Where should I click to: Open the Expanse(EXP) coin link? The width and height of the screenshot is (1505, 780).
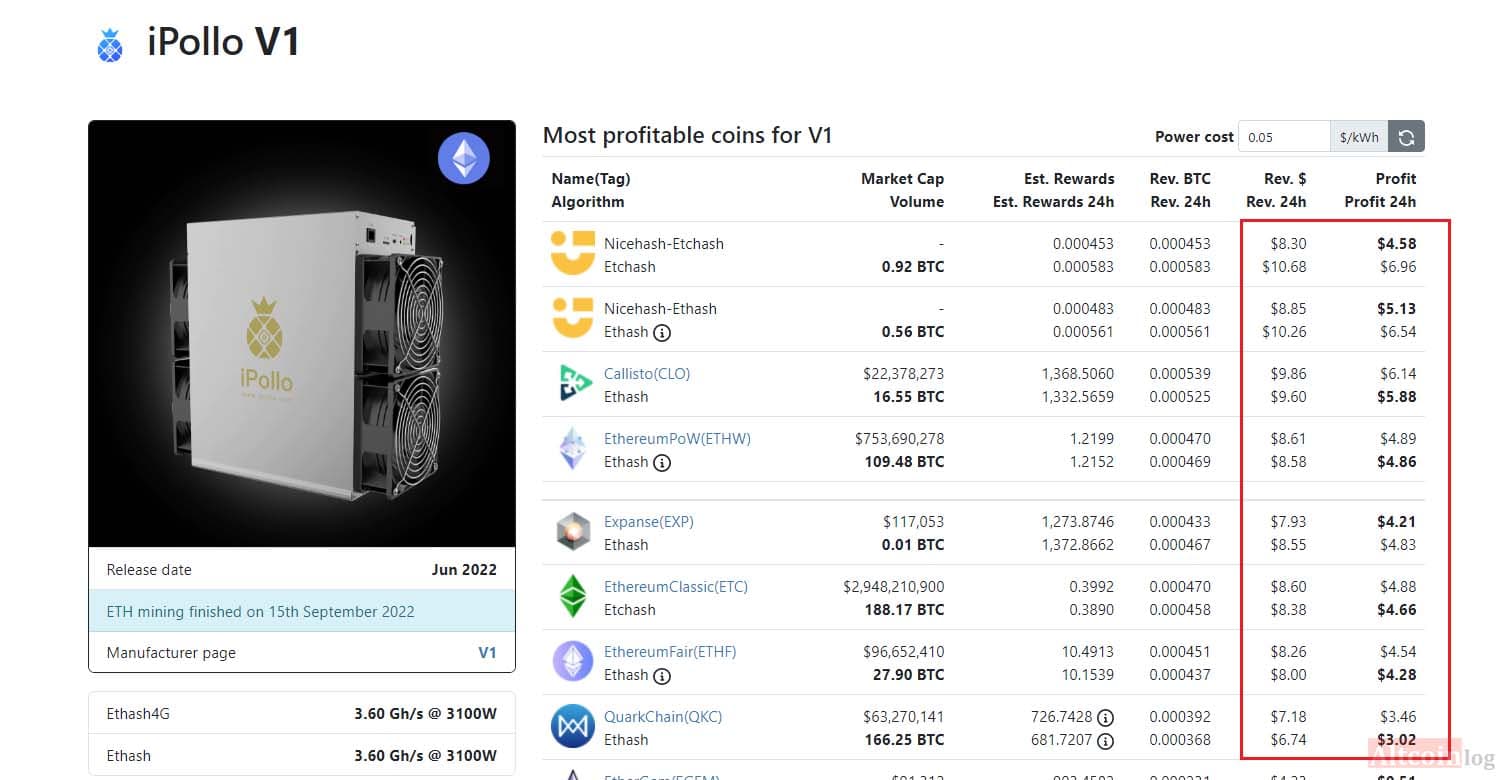point(649,522)
